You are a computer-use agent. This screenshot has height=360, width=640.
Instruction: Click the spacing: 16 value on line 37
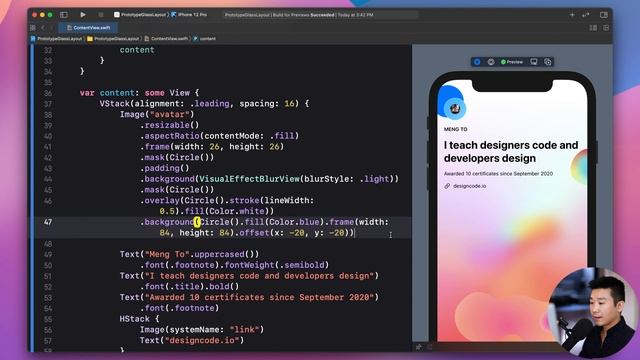[x=267, y=104]
